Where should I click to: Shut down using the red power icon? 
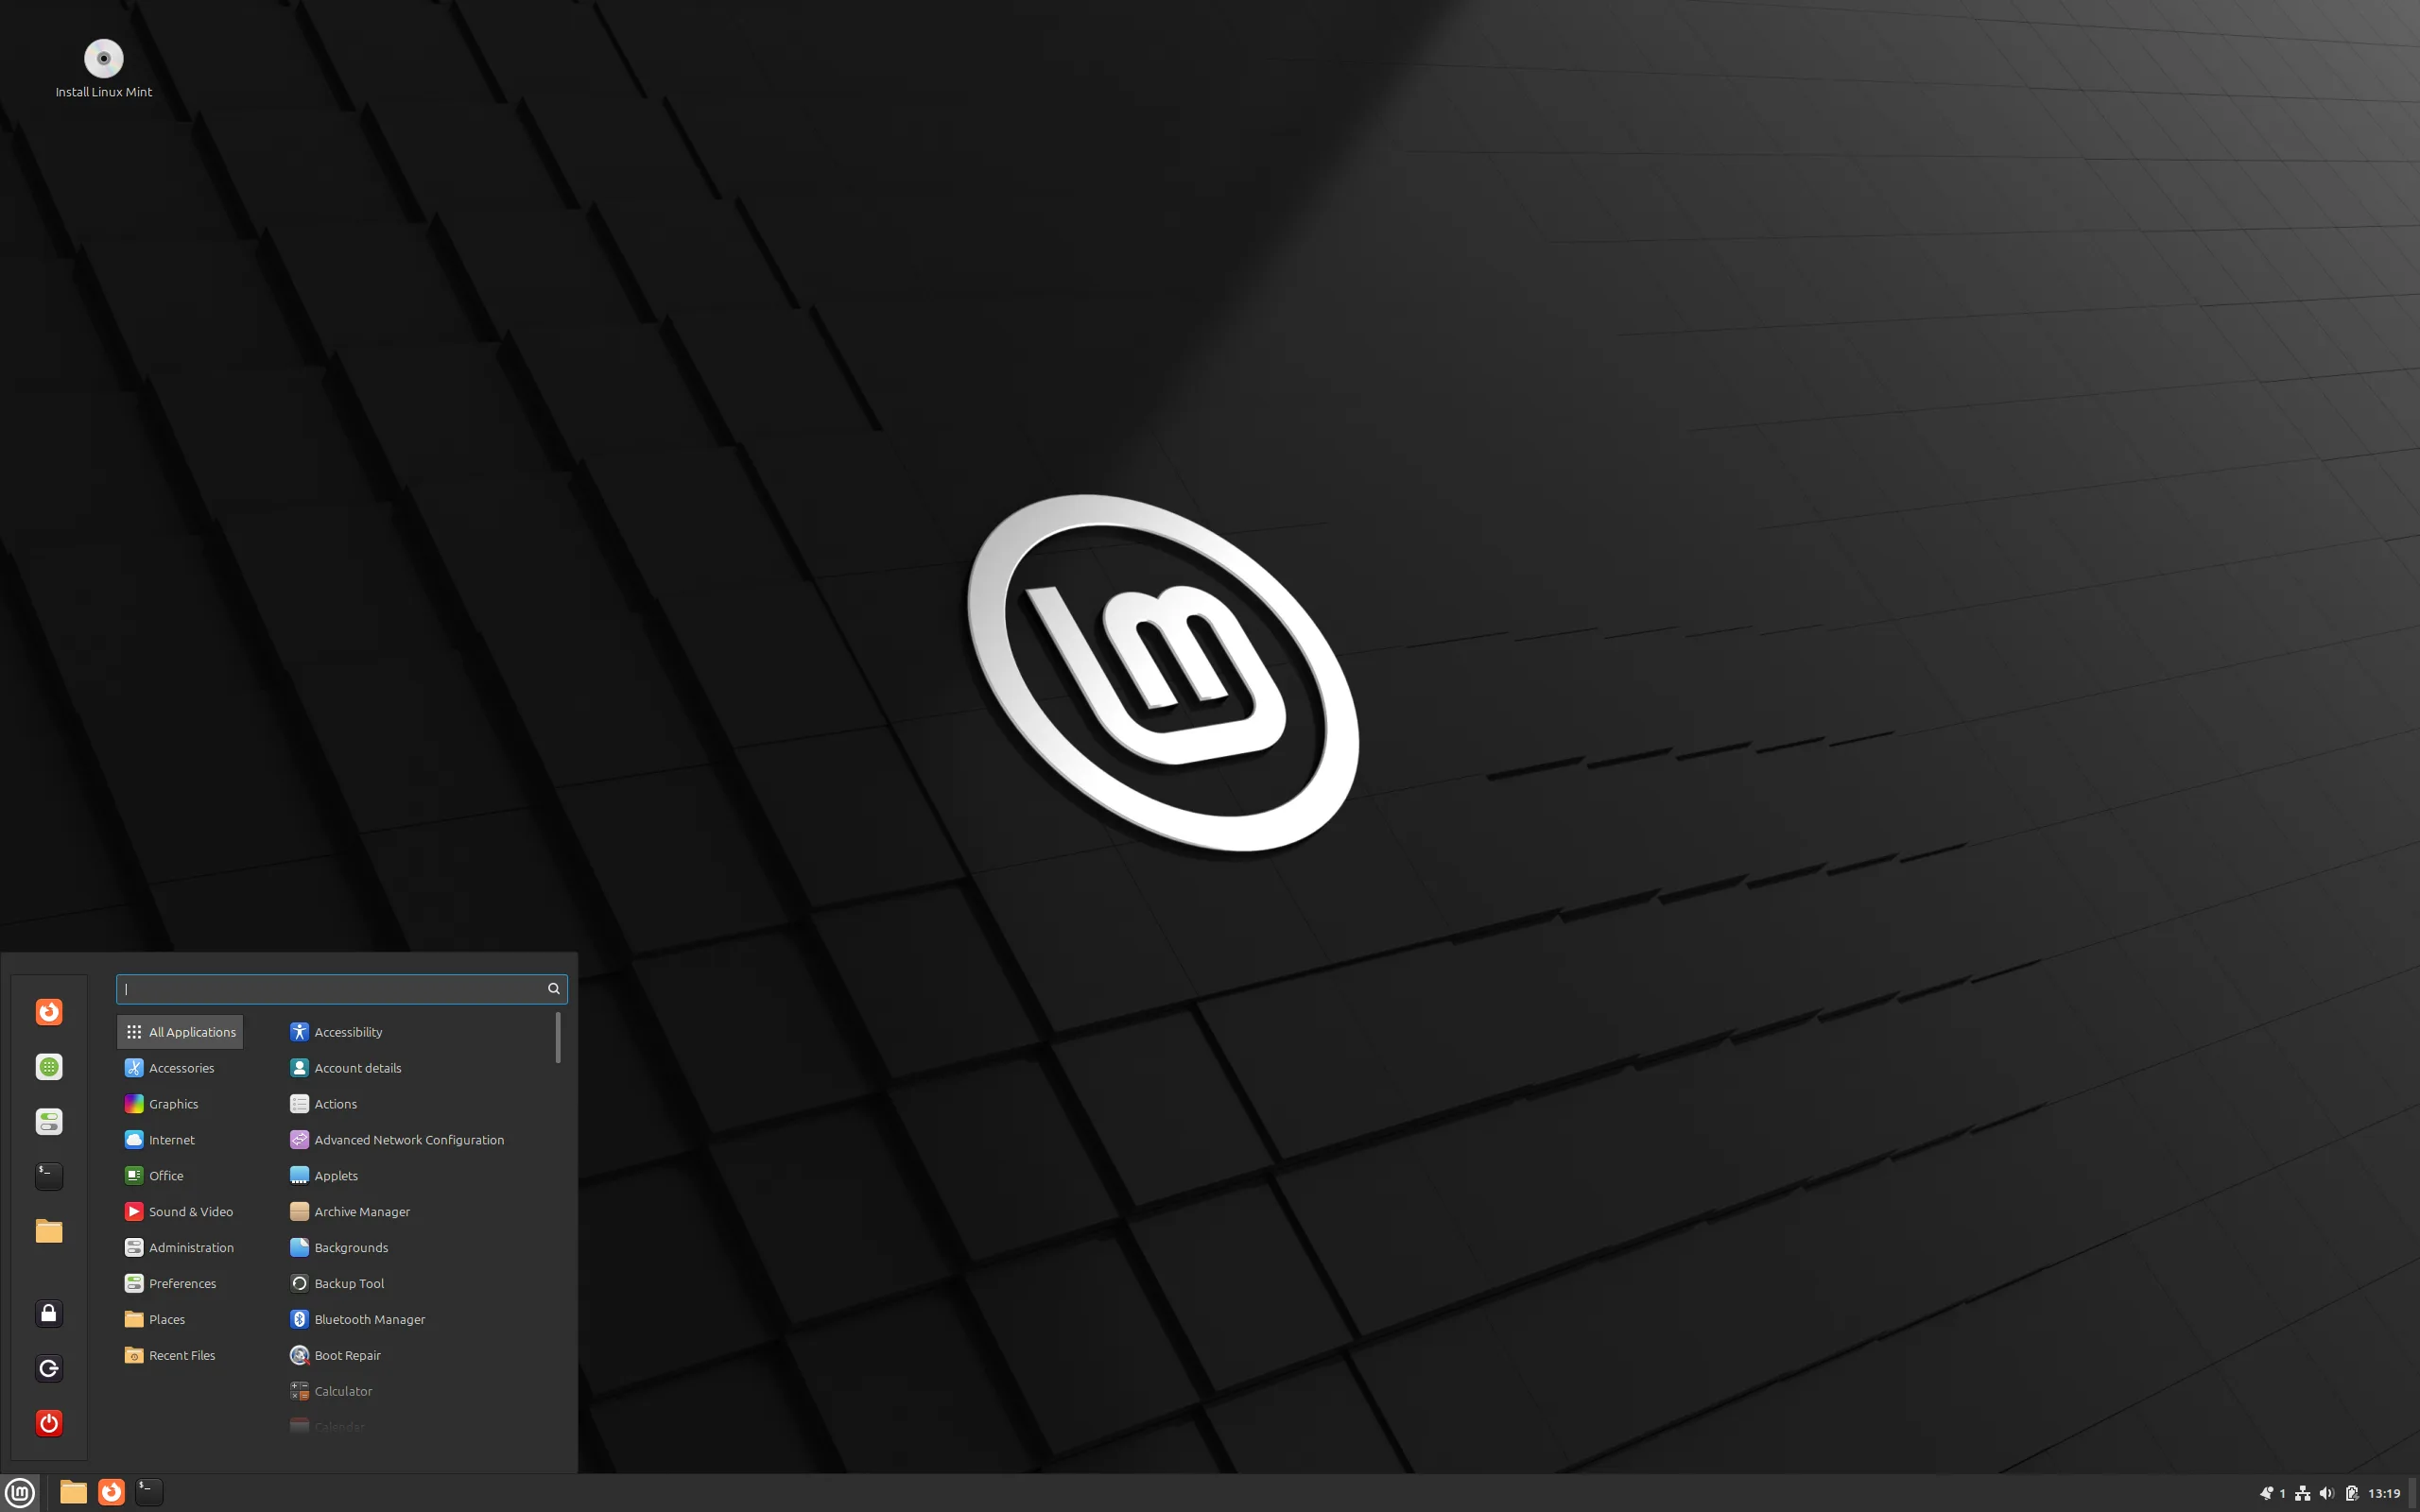(x=48, y=1423)
